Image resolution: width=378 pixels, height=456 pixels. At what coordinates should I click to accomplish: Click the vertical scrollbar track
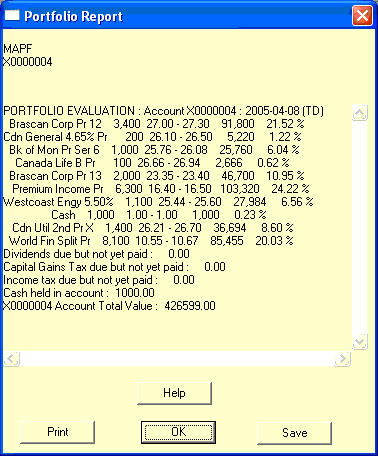[x=360, y=227]
